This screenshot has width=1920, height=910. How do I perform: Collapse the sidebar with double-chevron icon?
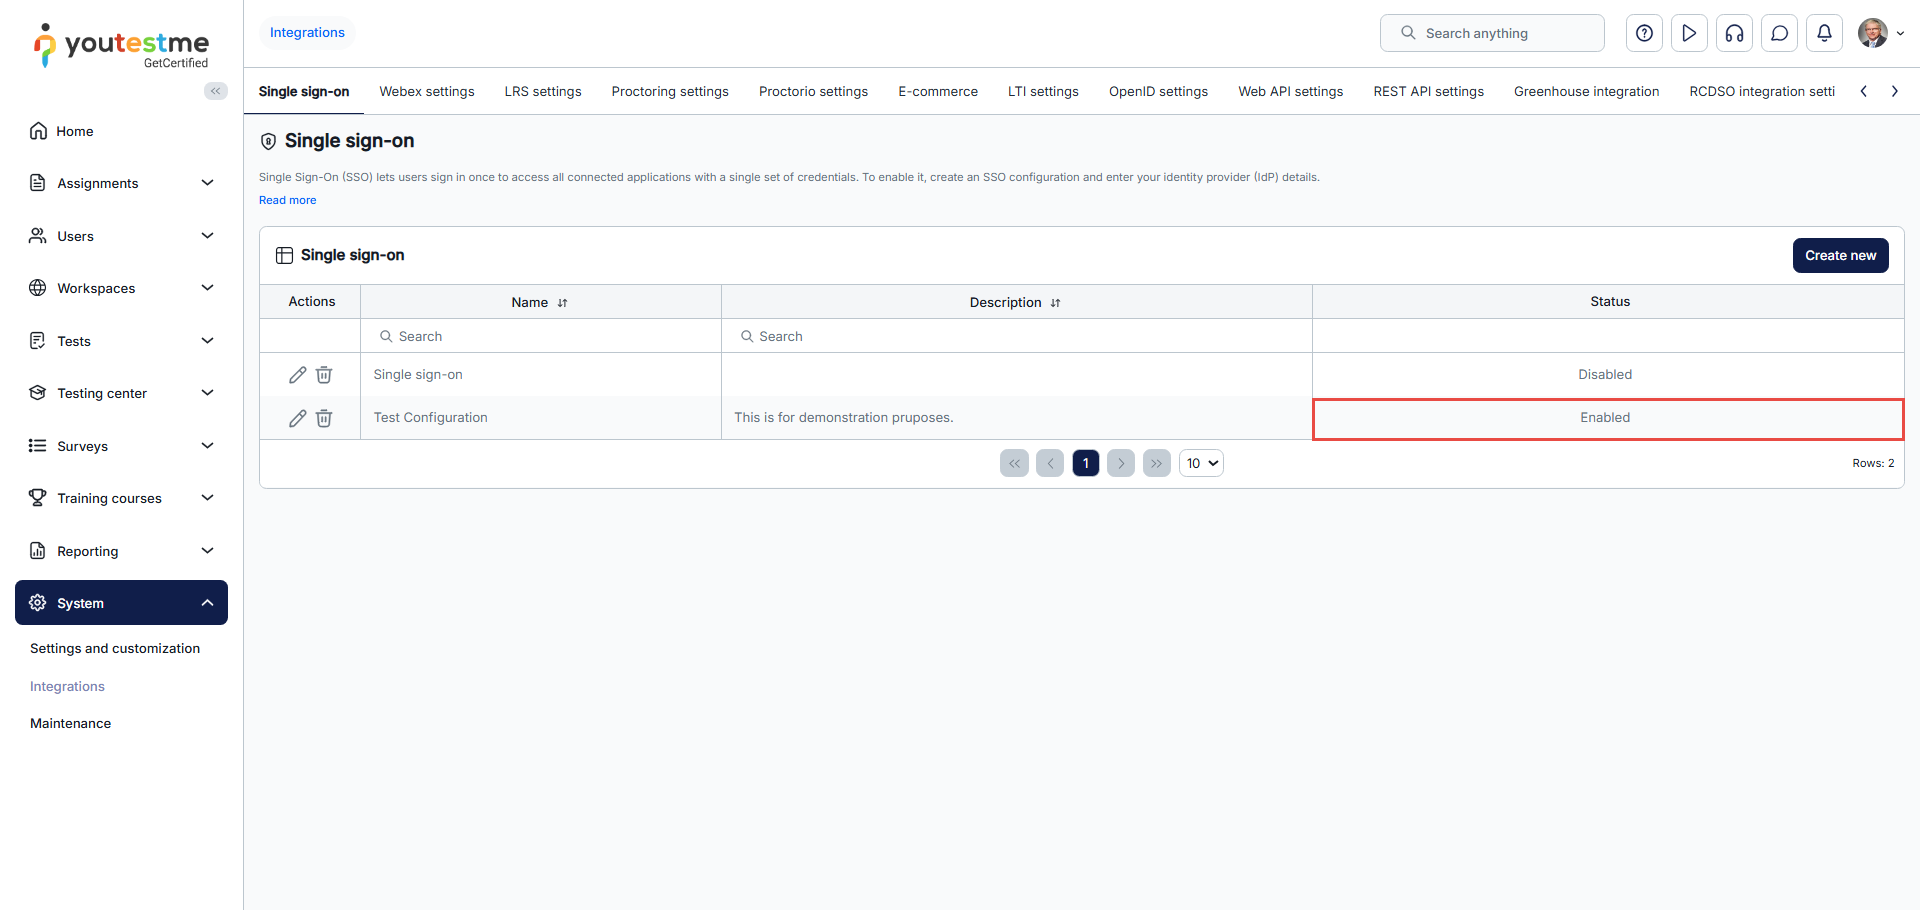[x=215, y=91]
